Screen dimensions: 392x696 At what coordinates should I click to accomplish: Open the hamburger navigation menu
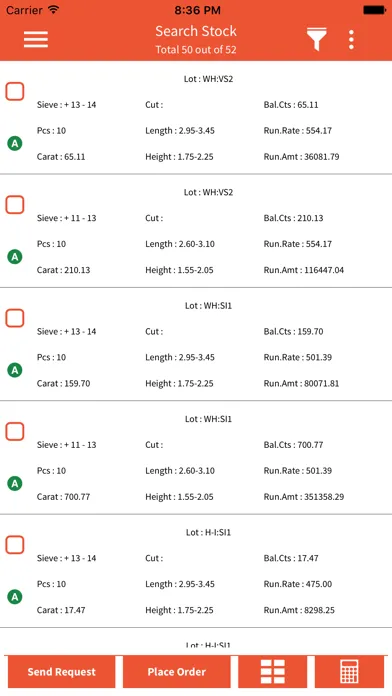tap(36, 39)
